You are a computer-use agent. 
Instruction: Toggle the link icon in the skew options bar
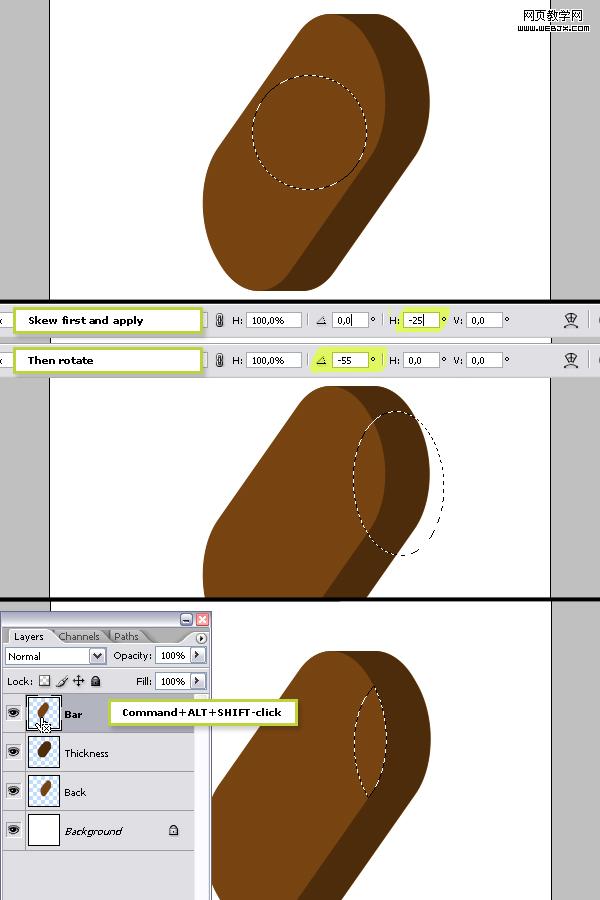click(x=219, y=320)
